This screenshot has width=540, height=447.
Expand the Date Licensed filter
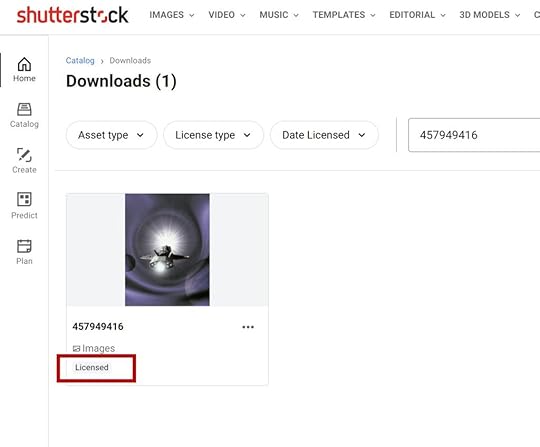324,135
